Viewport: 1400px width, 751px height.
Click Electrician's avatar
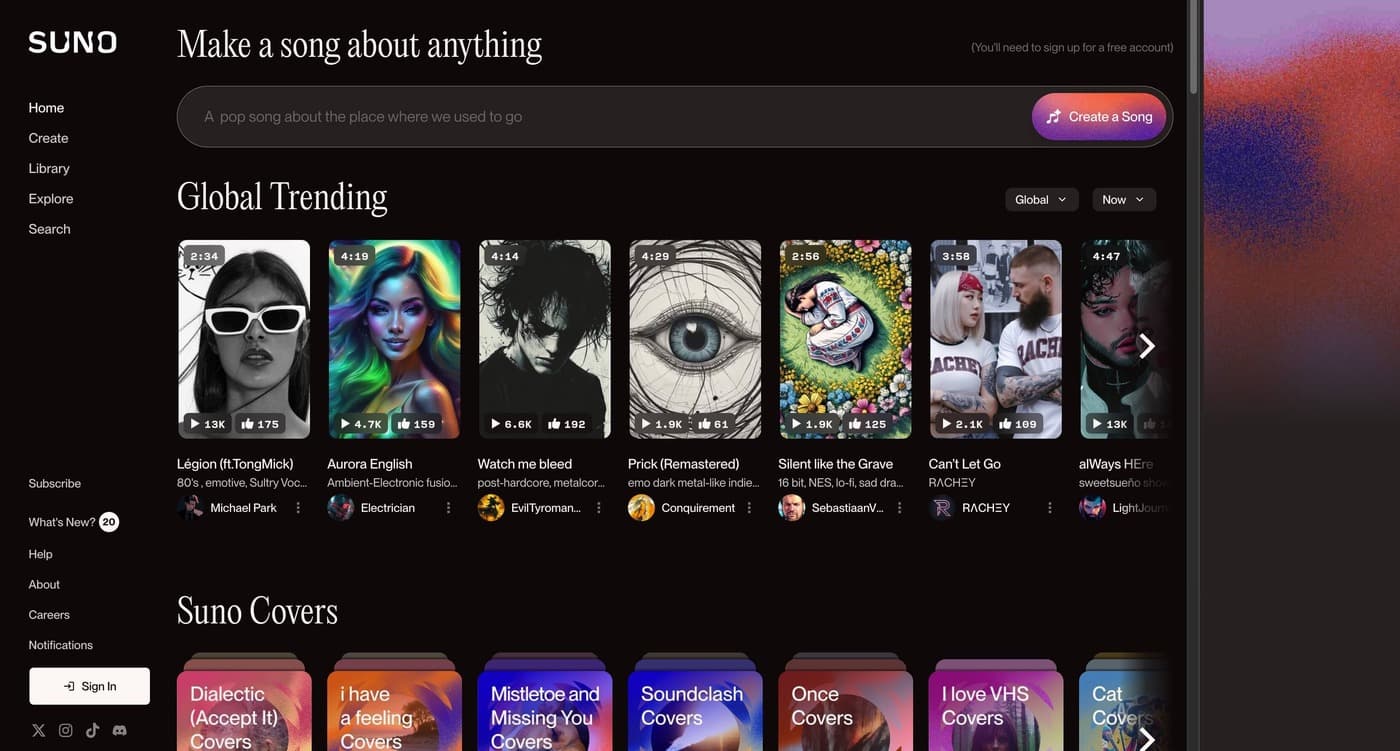click(x=341, y=508)
